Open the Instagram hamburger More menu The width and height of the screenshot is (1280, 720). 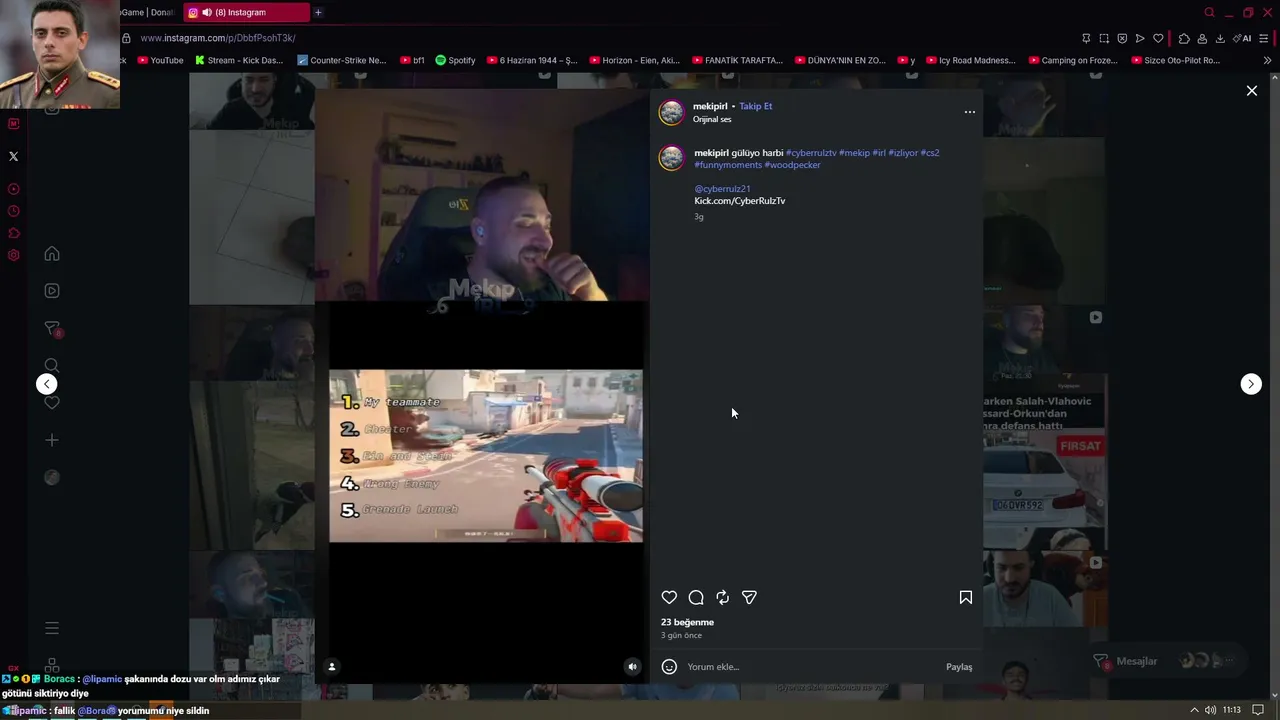[x=52, y=628]
